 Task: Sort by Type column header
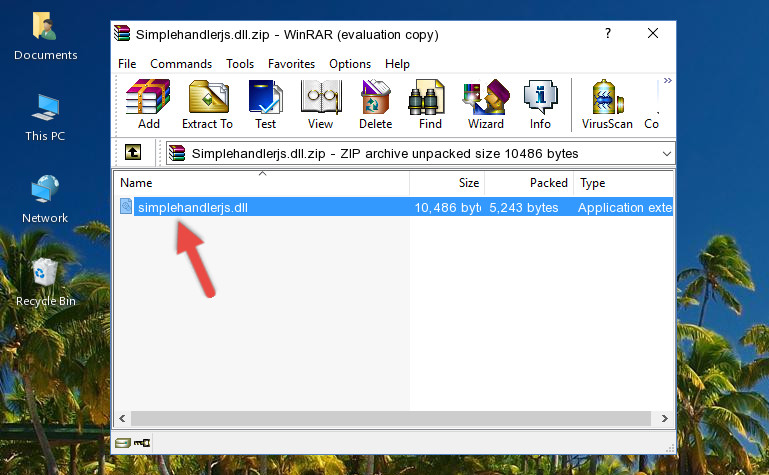(624, 183)
